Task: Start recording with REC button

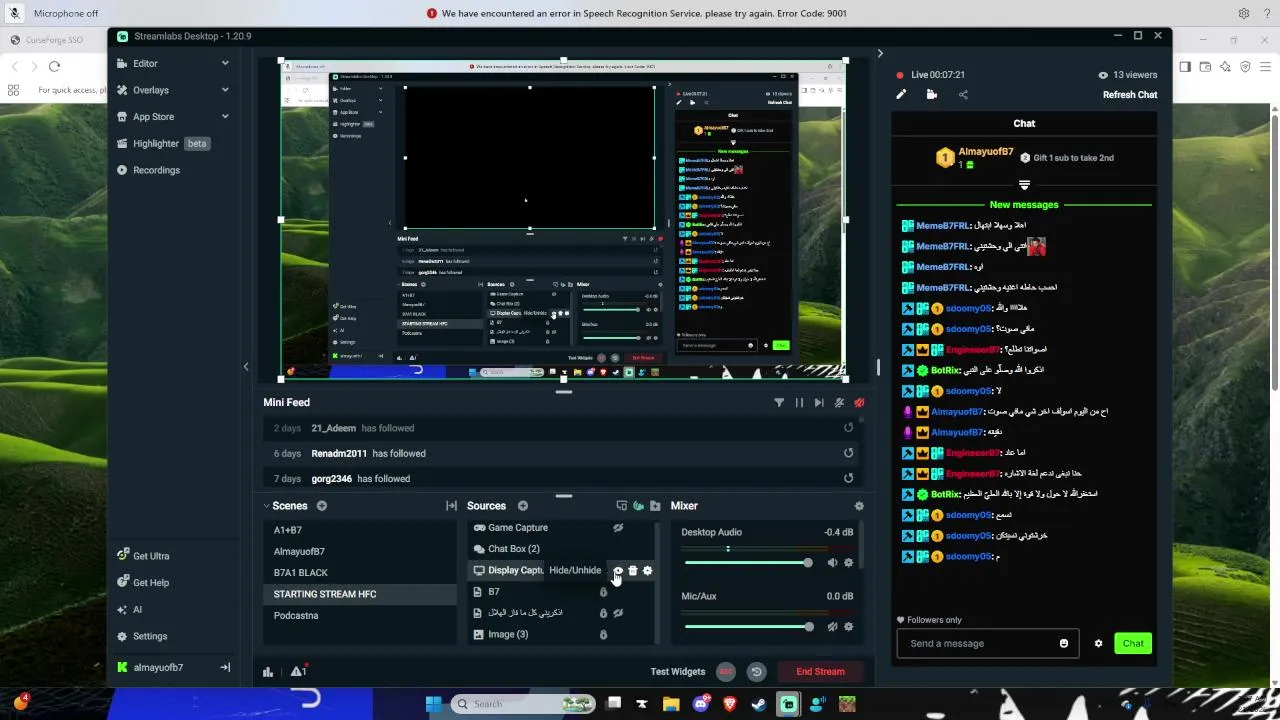Action: point(726,672)
